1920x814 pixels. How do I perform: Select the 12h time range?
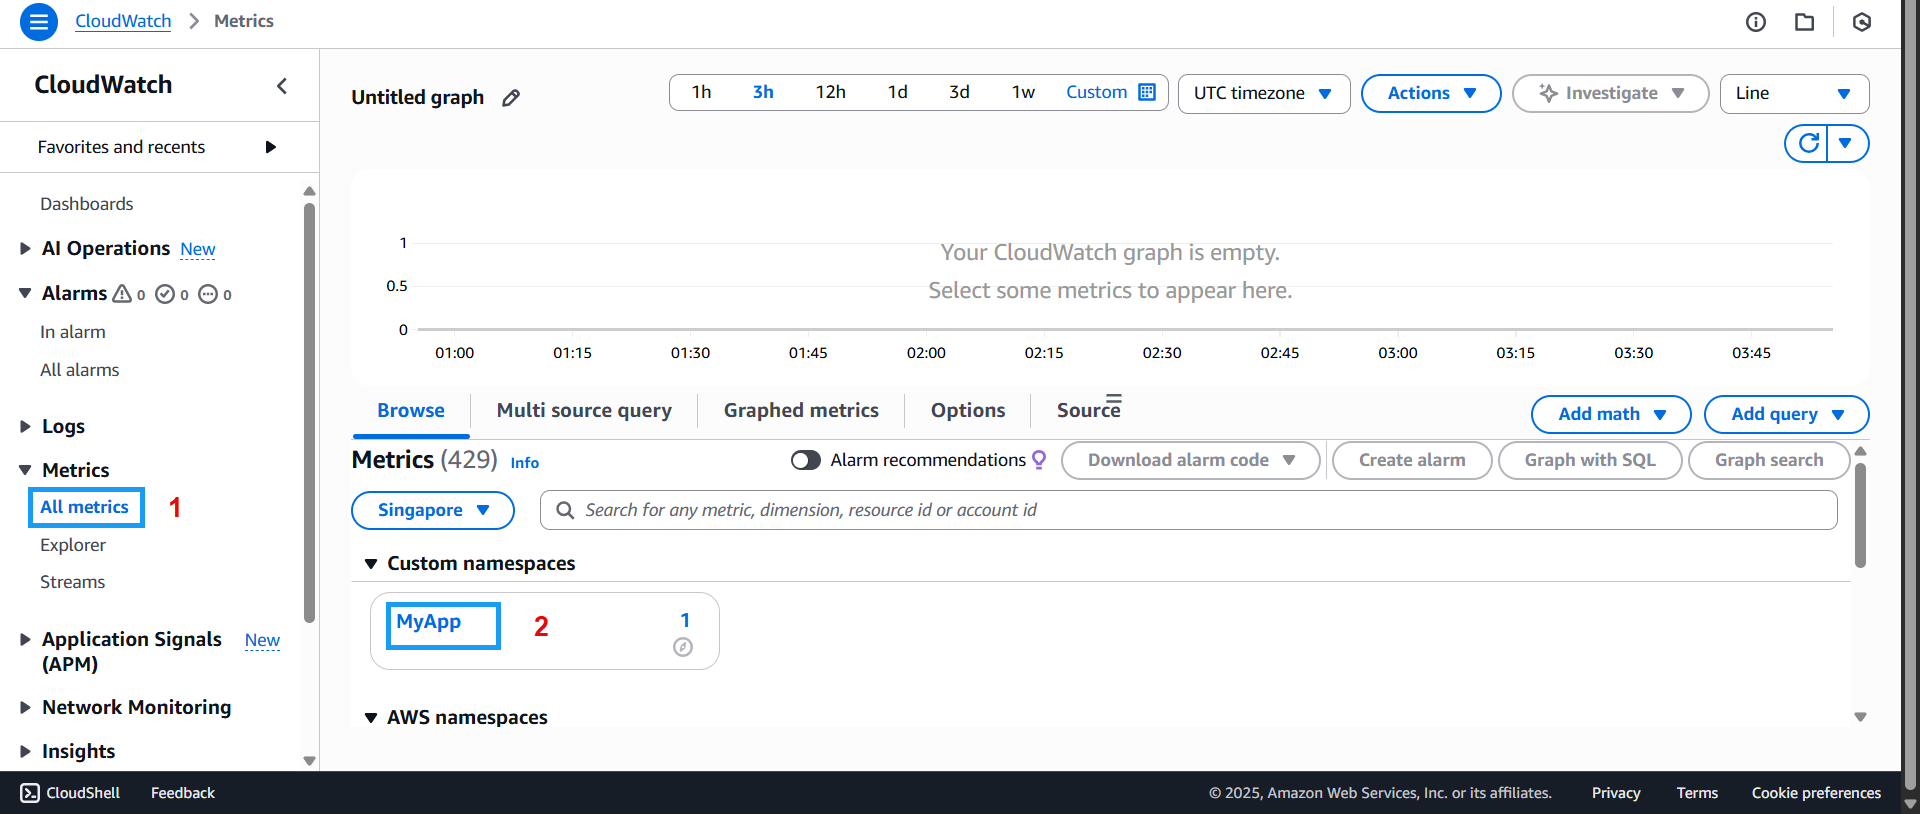pyautogui.click(x=830, y=92)
